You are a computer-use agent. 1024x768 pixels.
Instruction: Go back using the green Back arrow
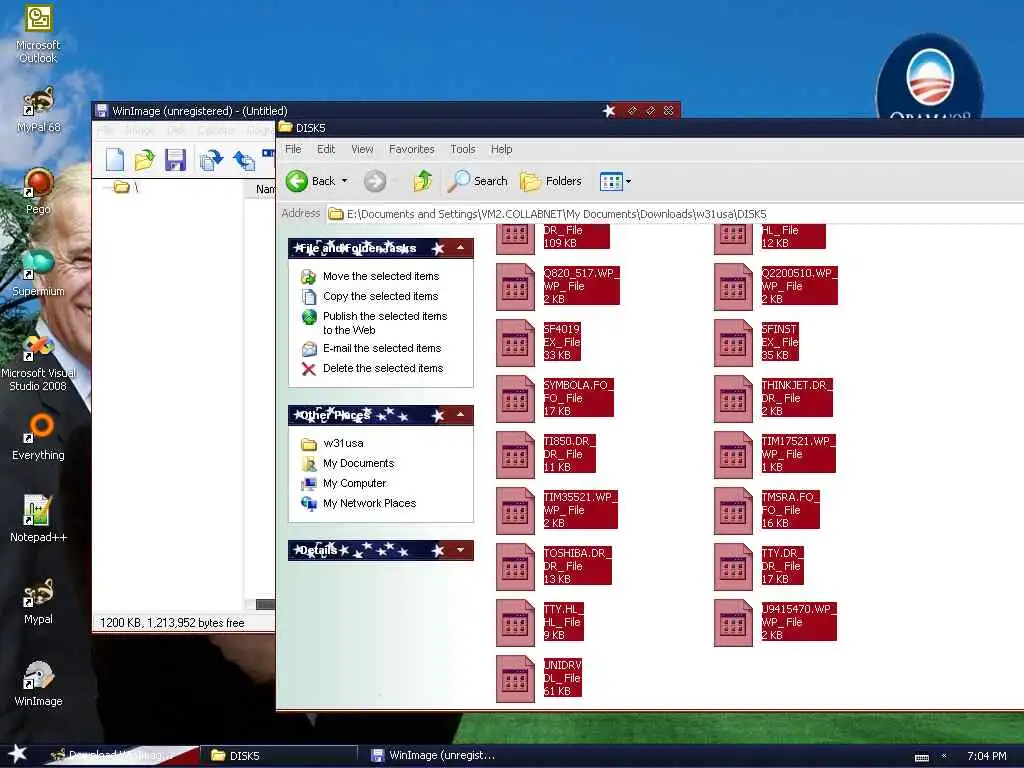[296, 181]
